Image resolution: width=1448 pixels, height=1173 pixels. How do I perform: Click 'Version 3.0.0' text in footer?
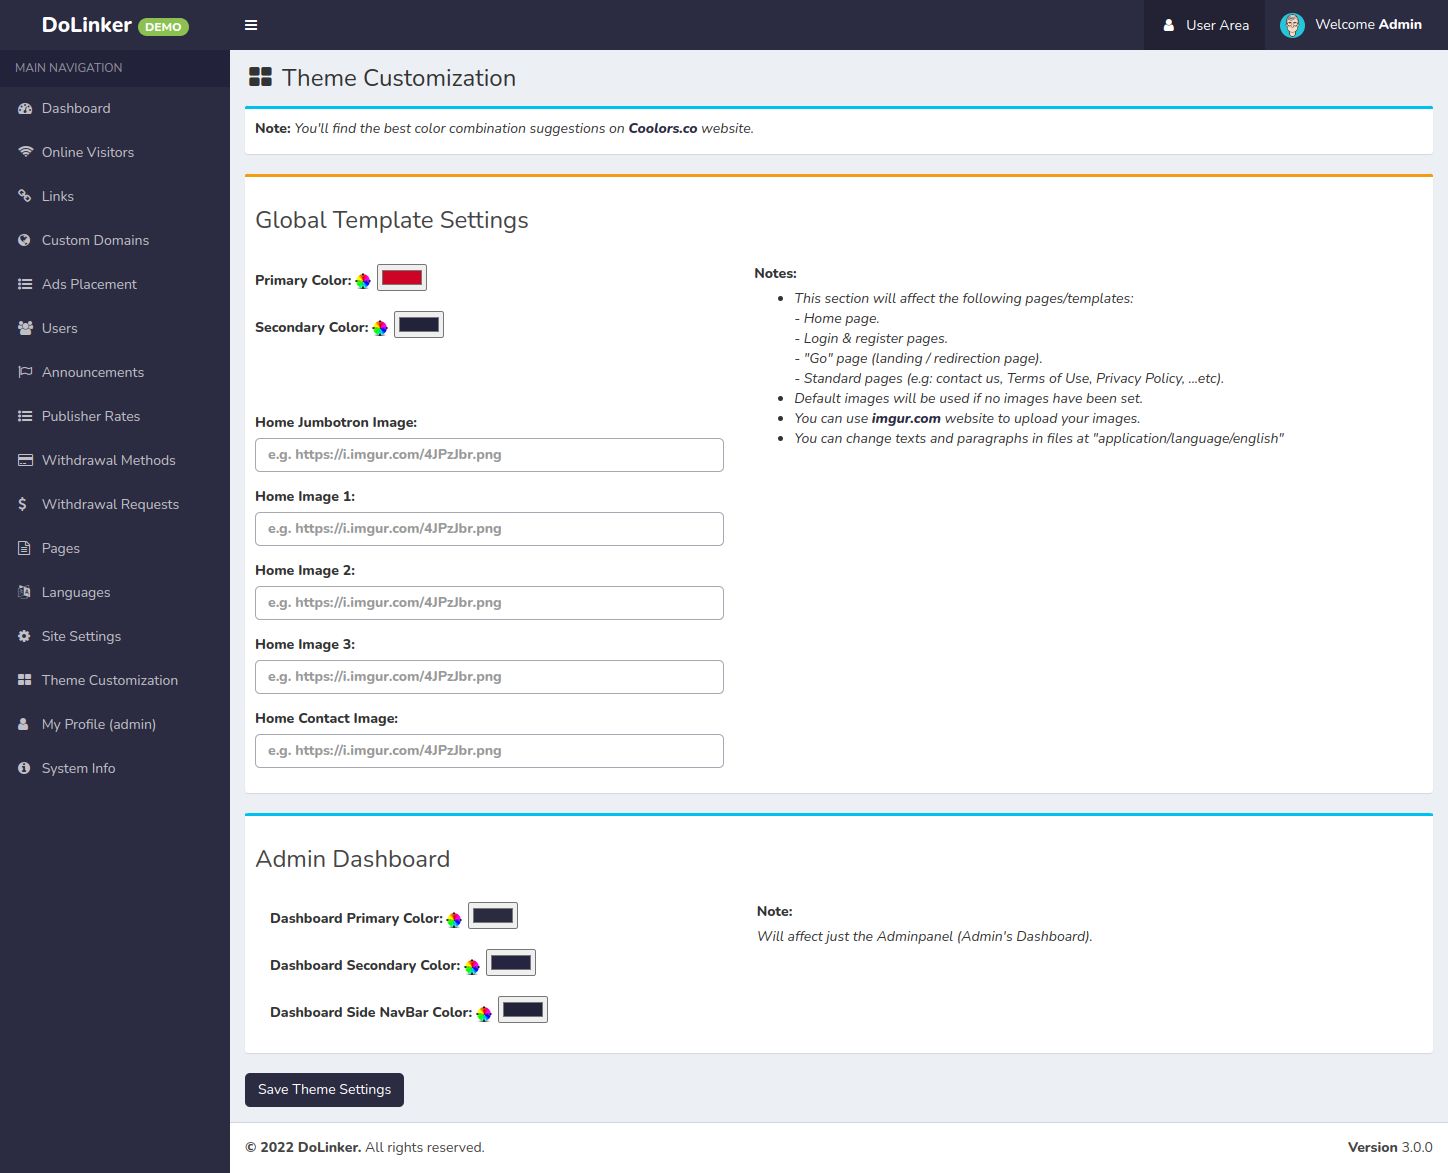1390,1147
